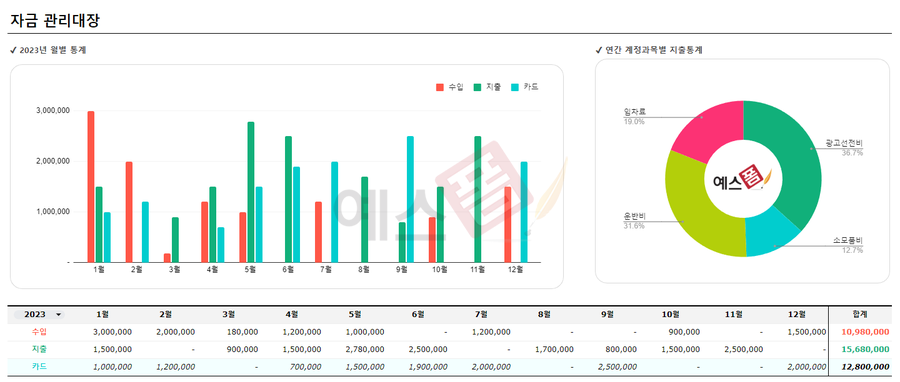Click the 1,900,000 cell for 6월 카드
This screenshot has height=382, width=900.
(428, 367)
